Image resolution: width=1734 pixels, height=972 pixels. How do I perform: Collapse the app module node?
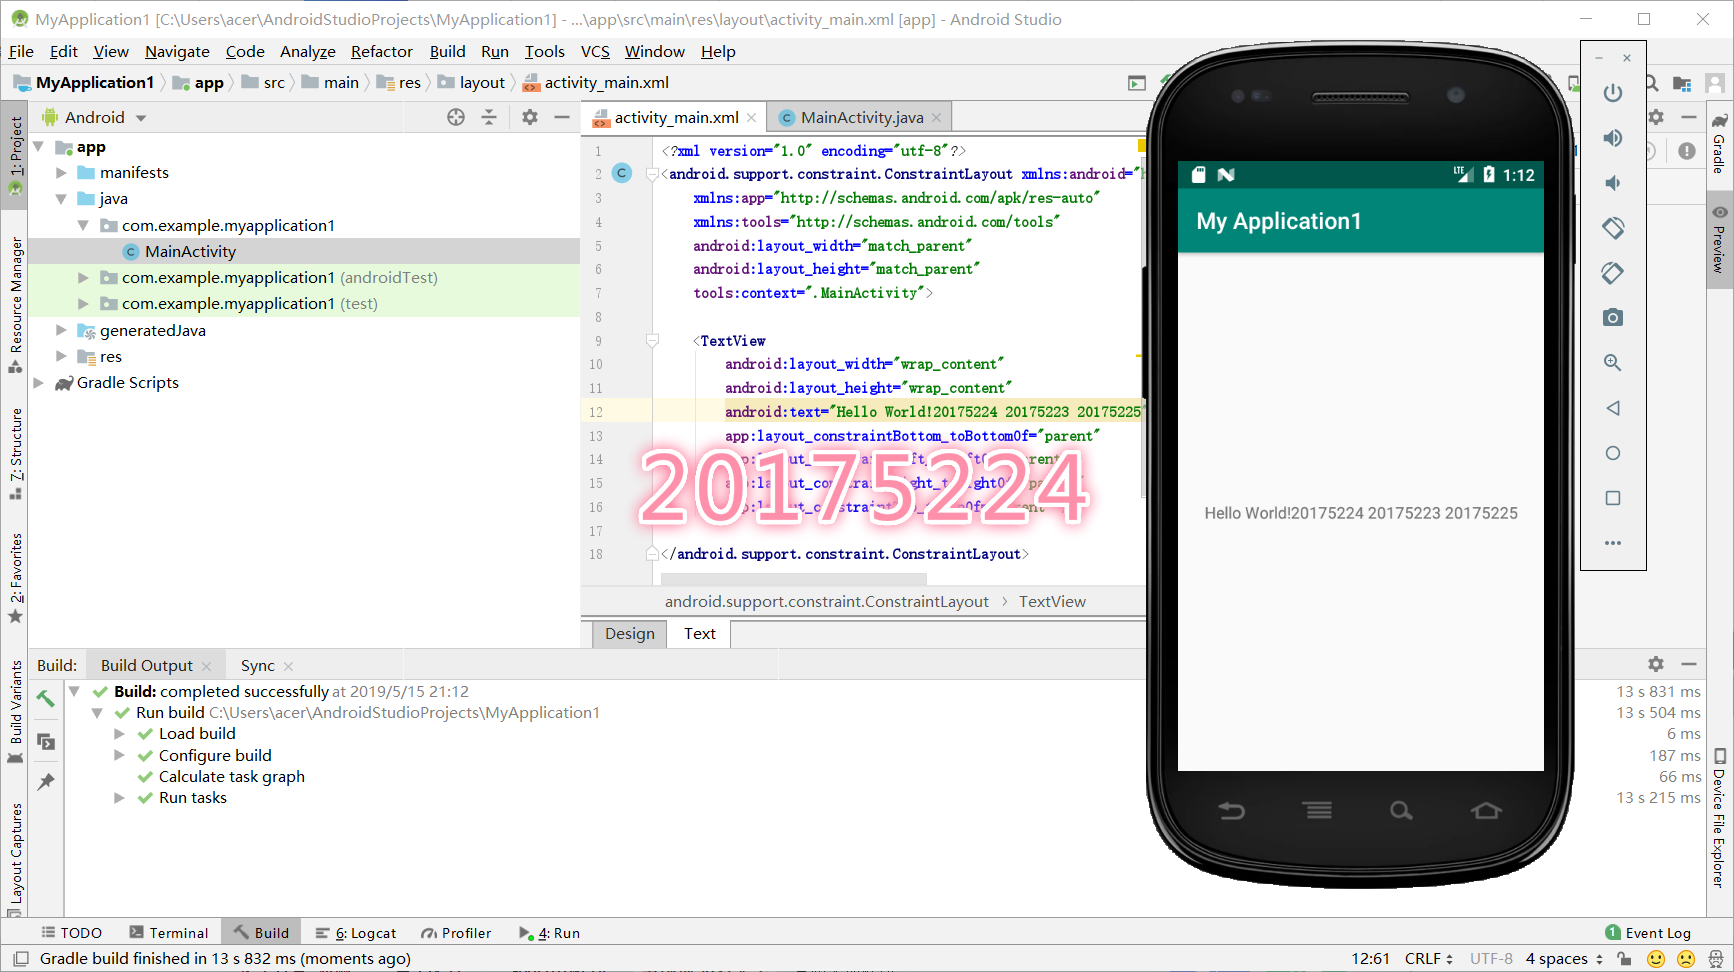pos(39,147)
